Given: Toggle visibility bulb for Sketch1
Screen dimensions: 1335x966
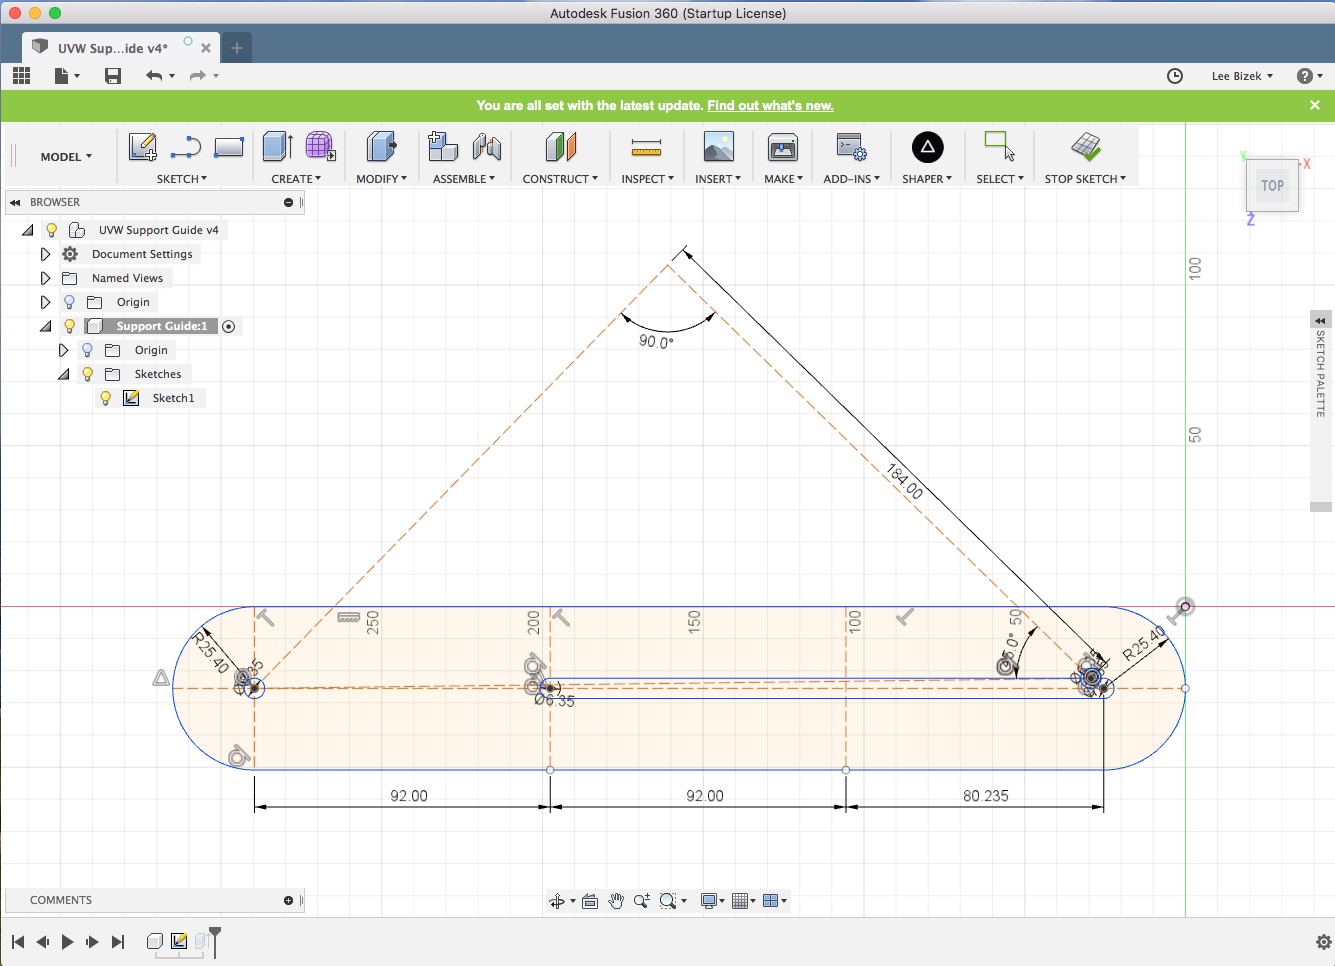Looking at the screenshot, I should [106, 398].
